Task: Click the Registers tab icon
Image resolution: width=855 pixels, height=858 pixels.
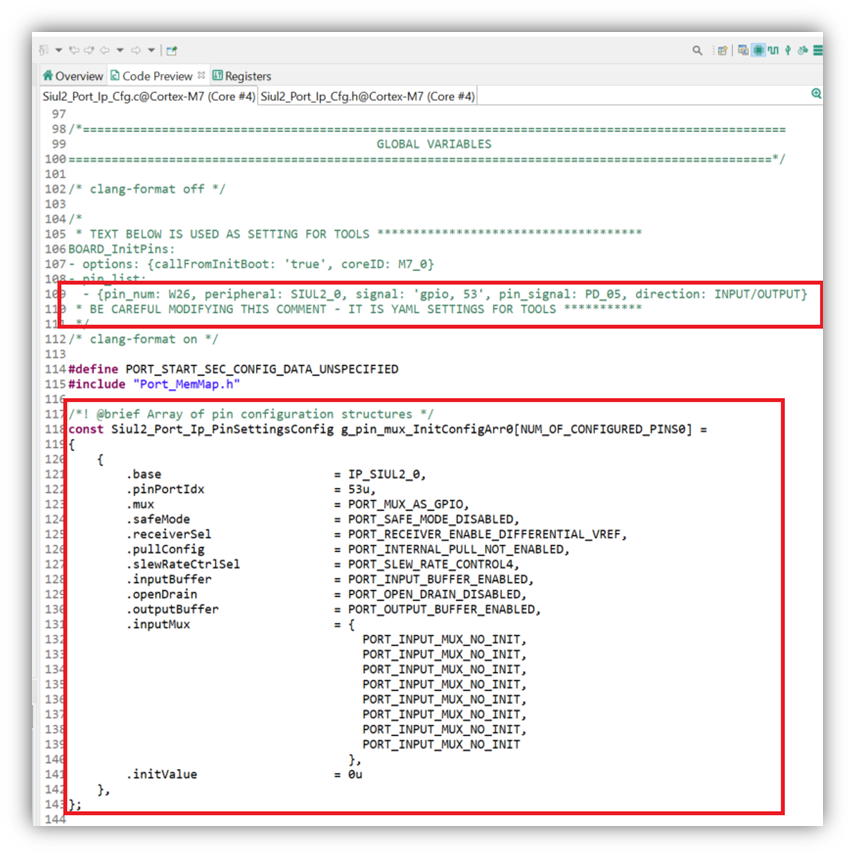Action: pos(218,76)
